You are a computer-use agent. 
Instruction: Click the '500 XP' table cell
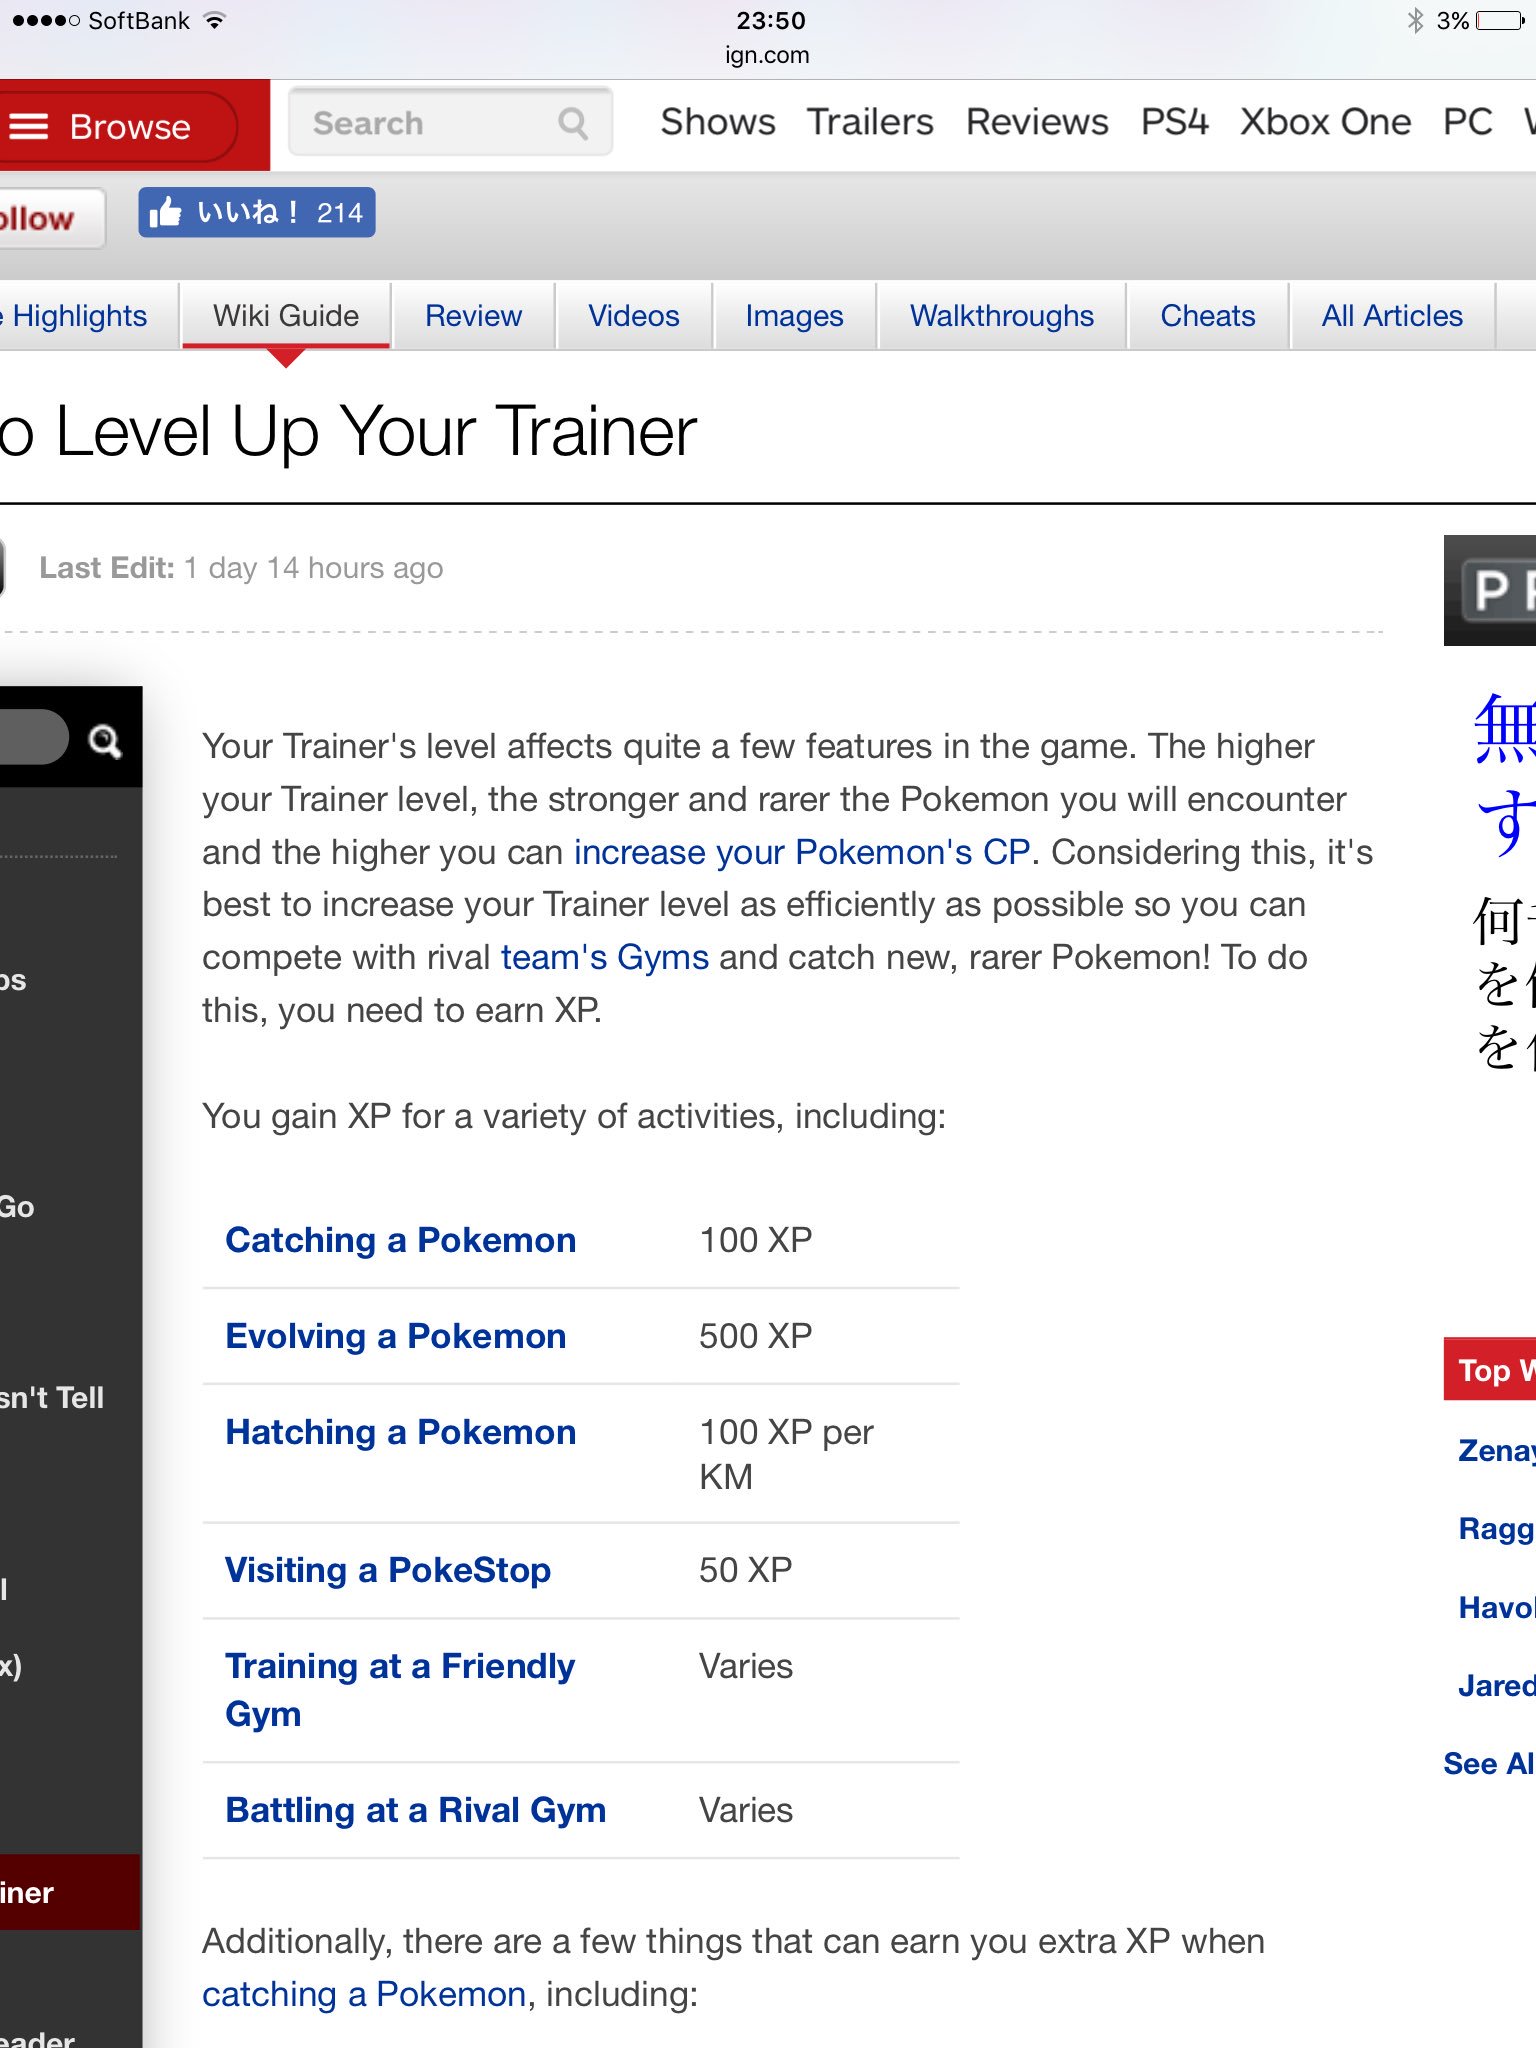click(x=756, y=1336)
